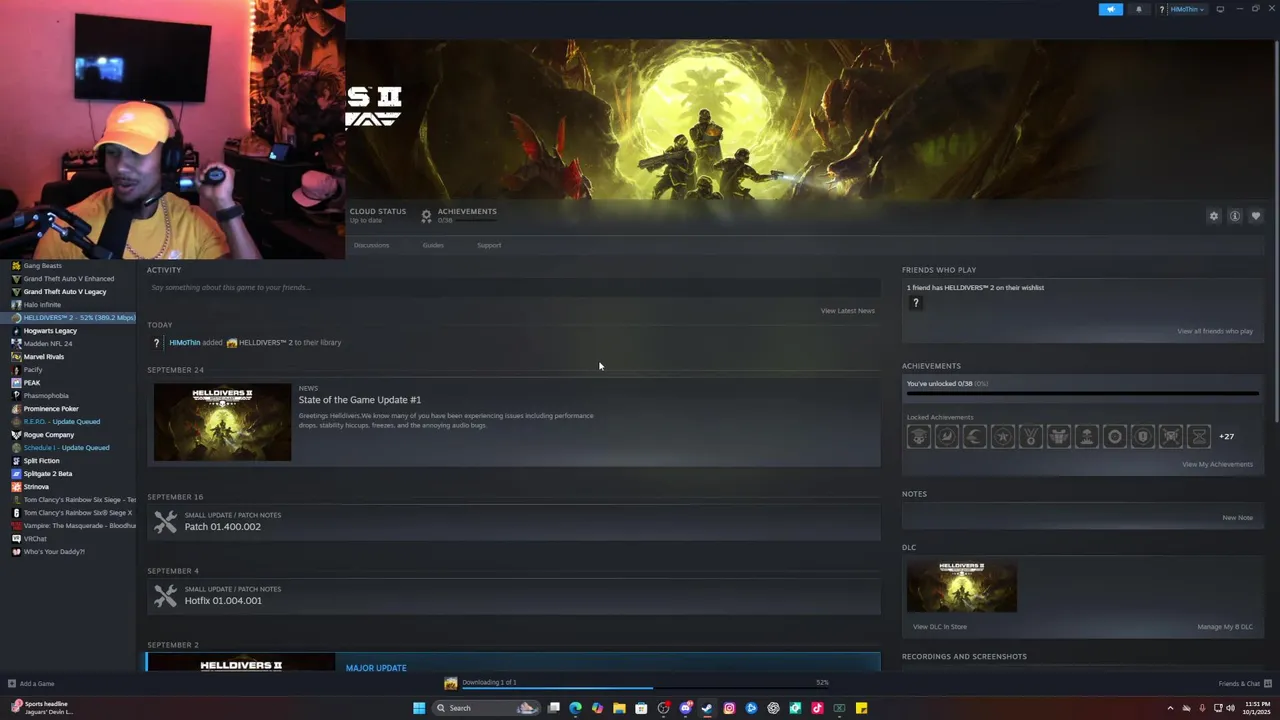
Task: Open Microsoft Edge from the taskbar
Action: click(575, 708)
